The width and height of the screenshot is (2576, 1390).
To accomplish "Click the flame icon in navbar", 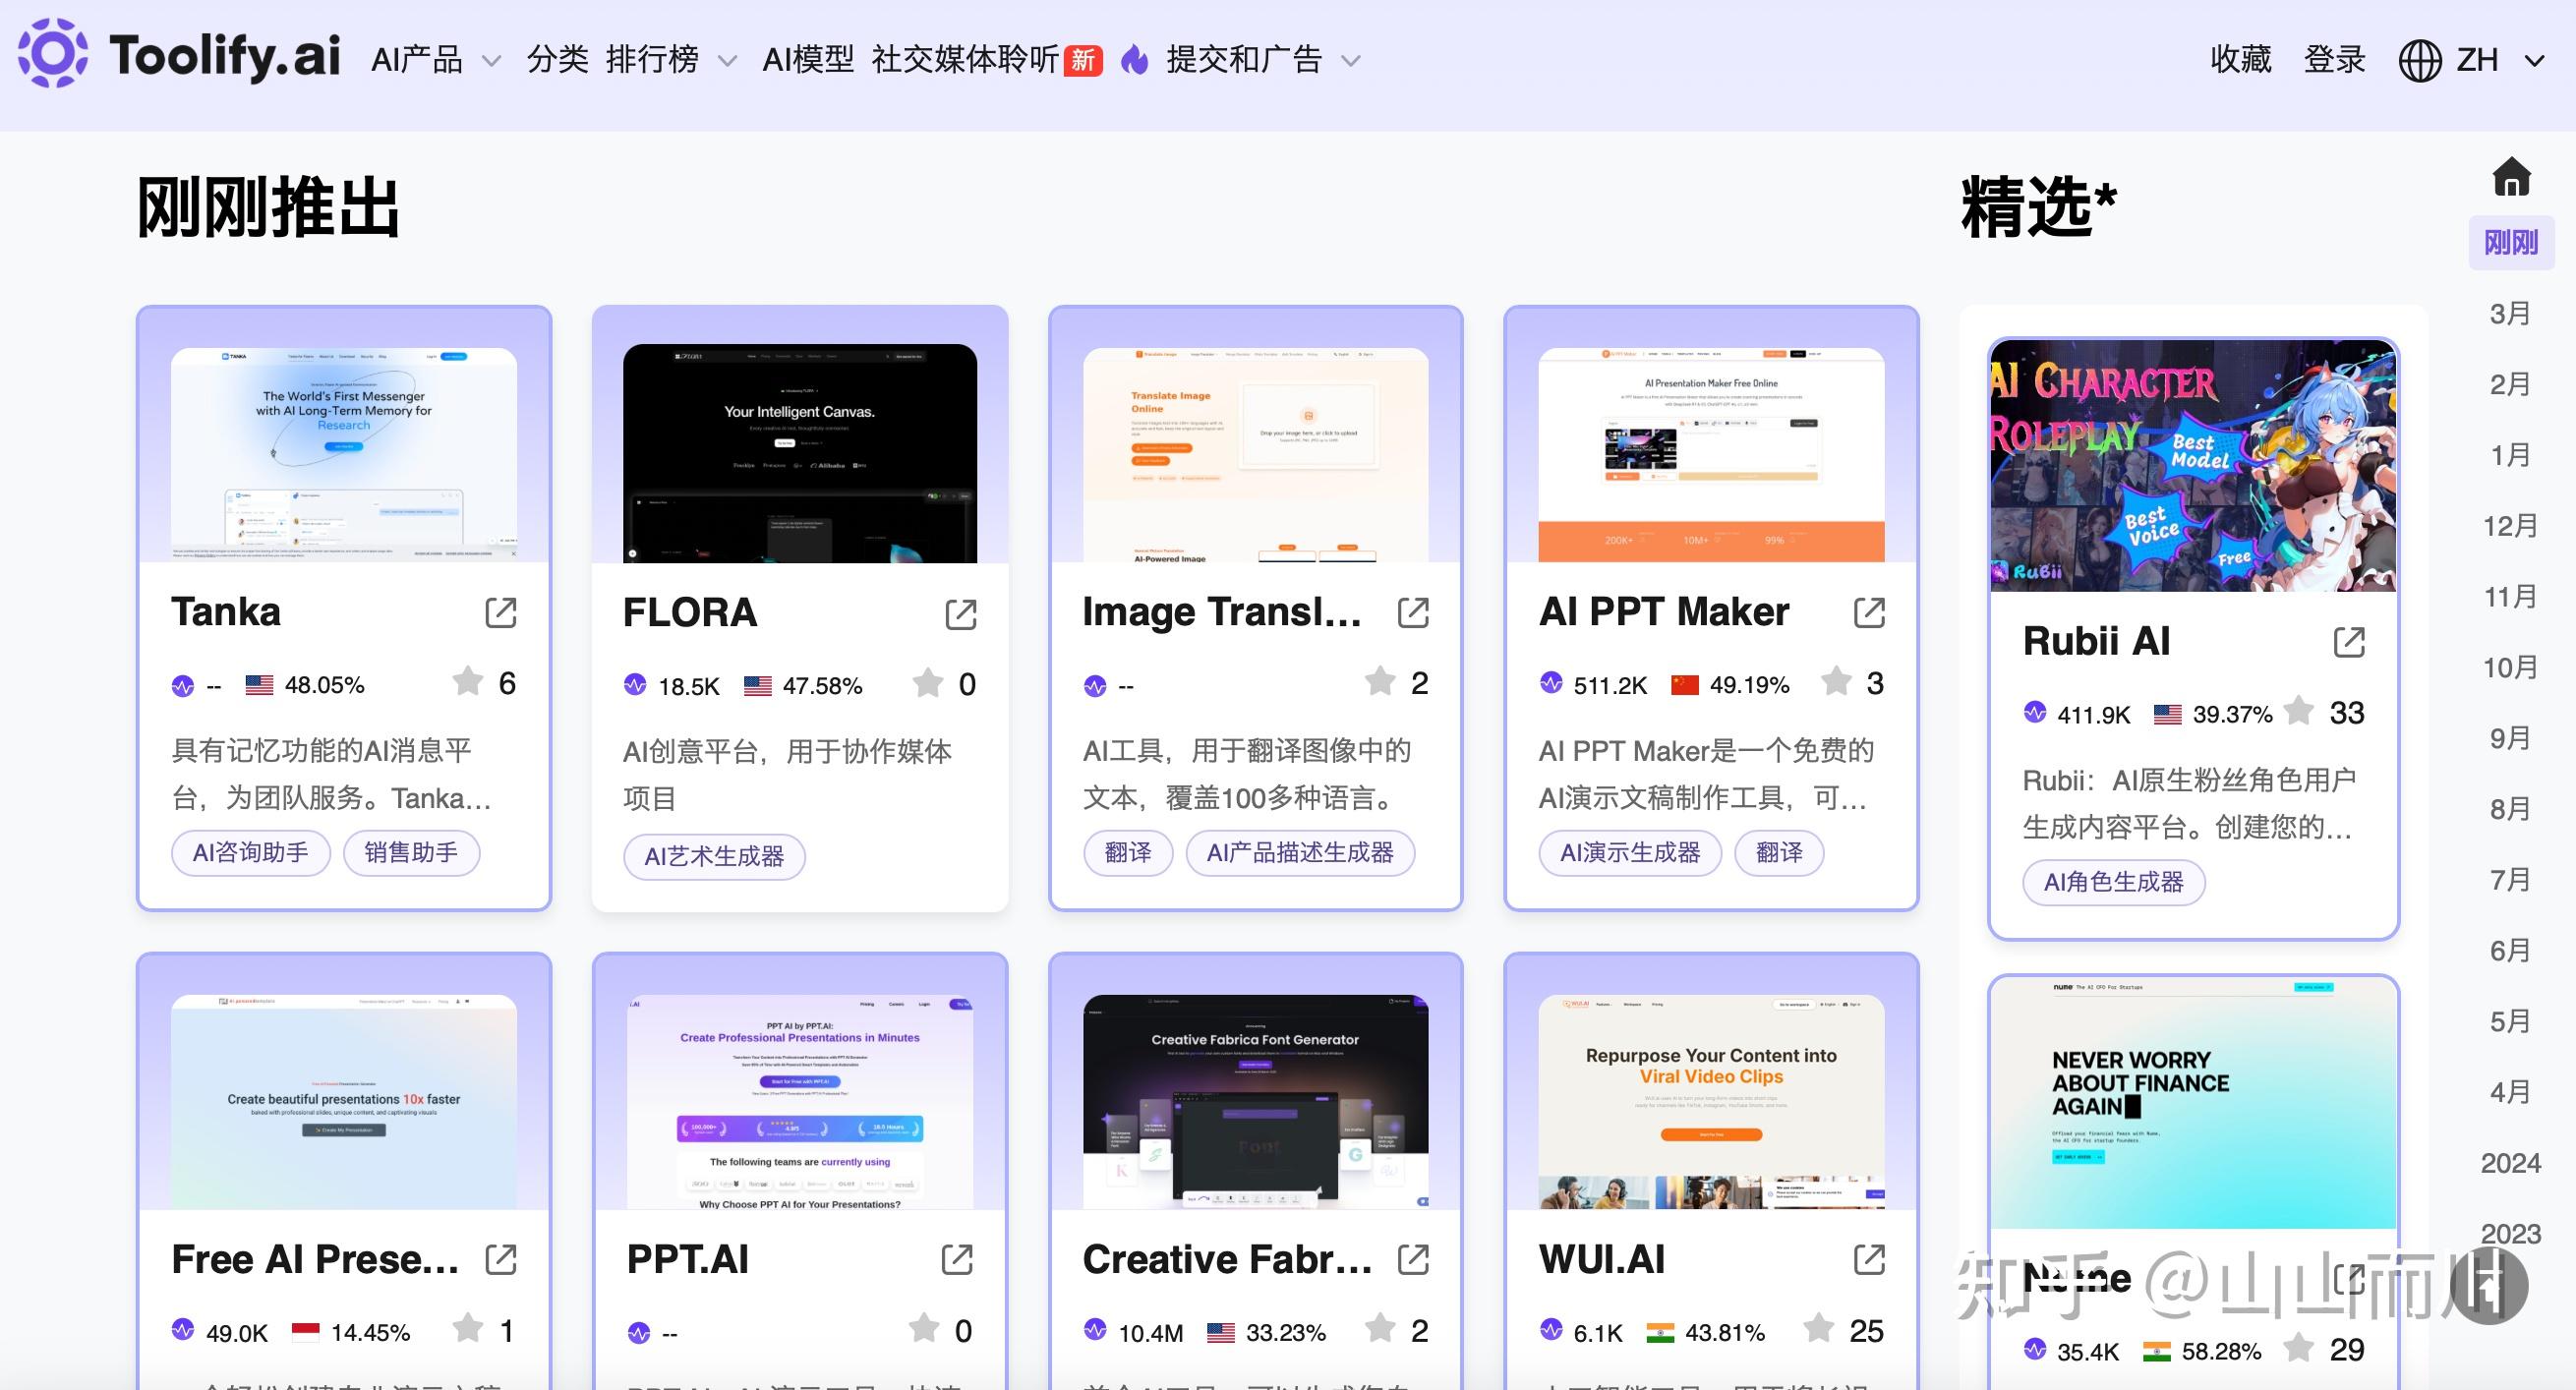I will coord(1134,60).
